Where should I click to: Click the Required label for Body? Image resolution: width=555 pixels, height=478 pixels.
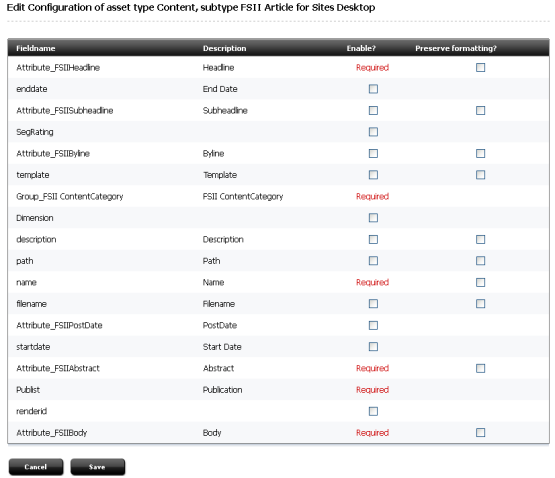tap(372, 433)
